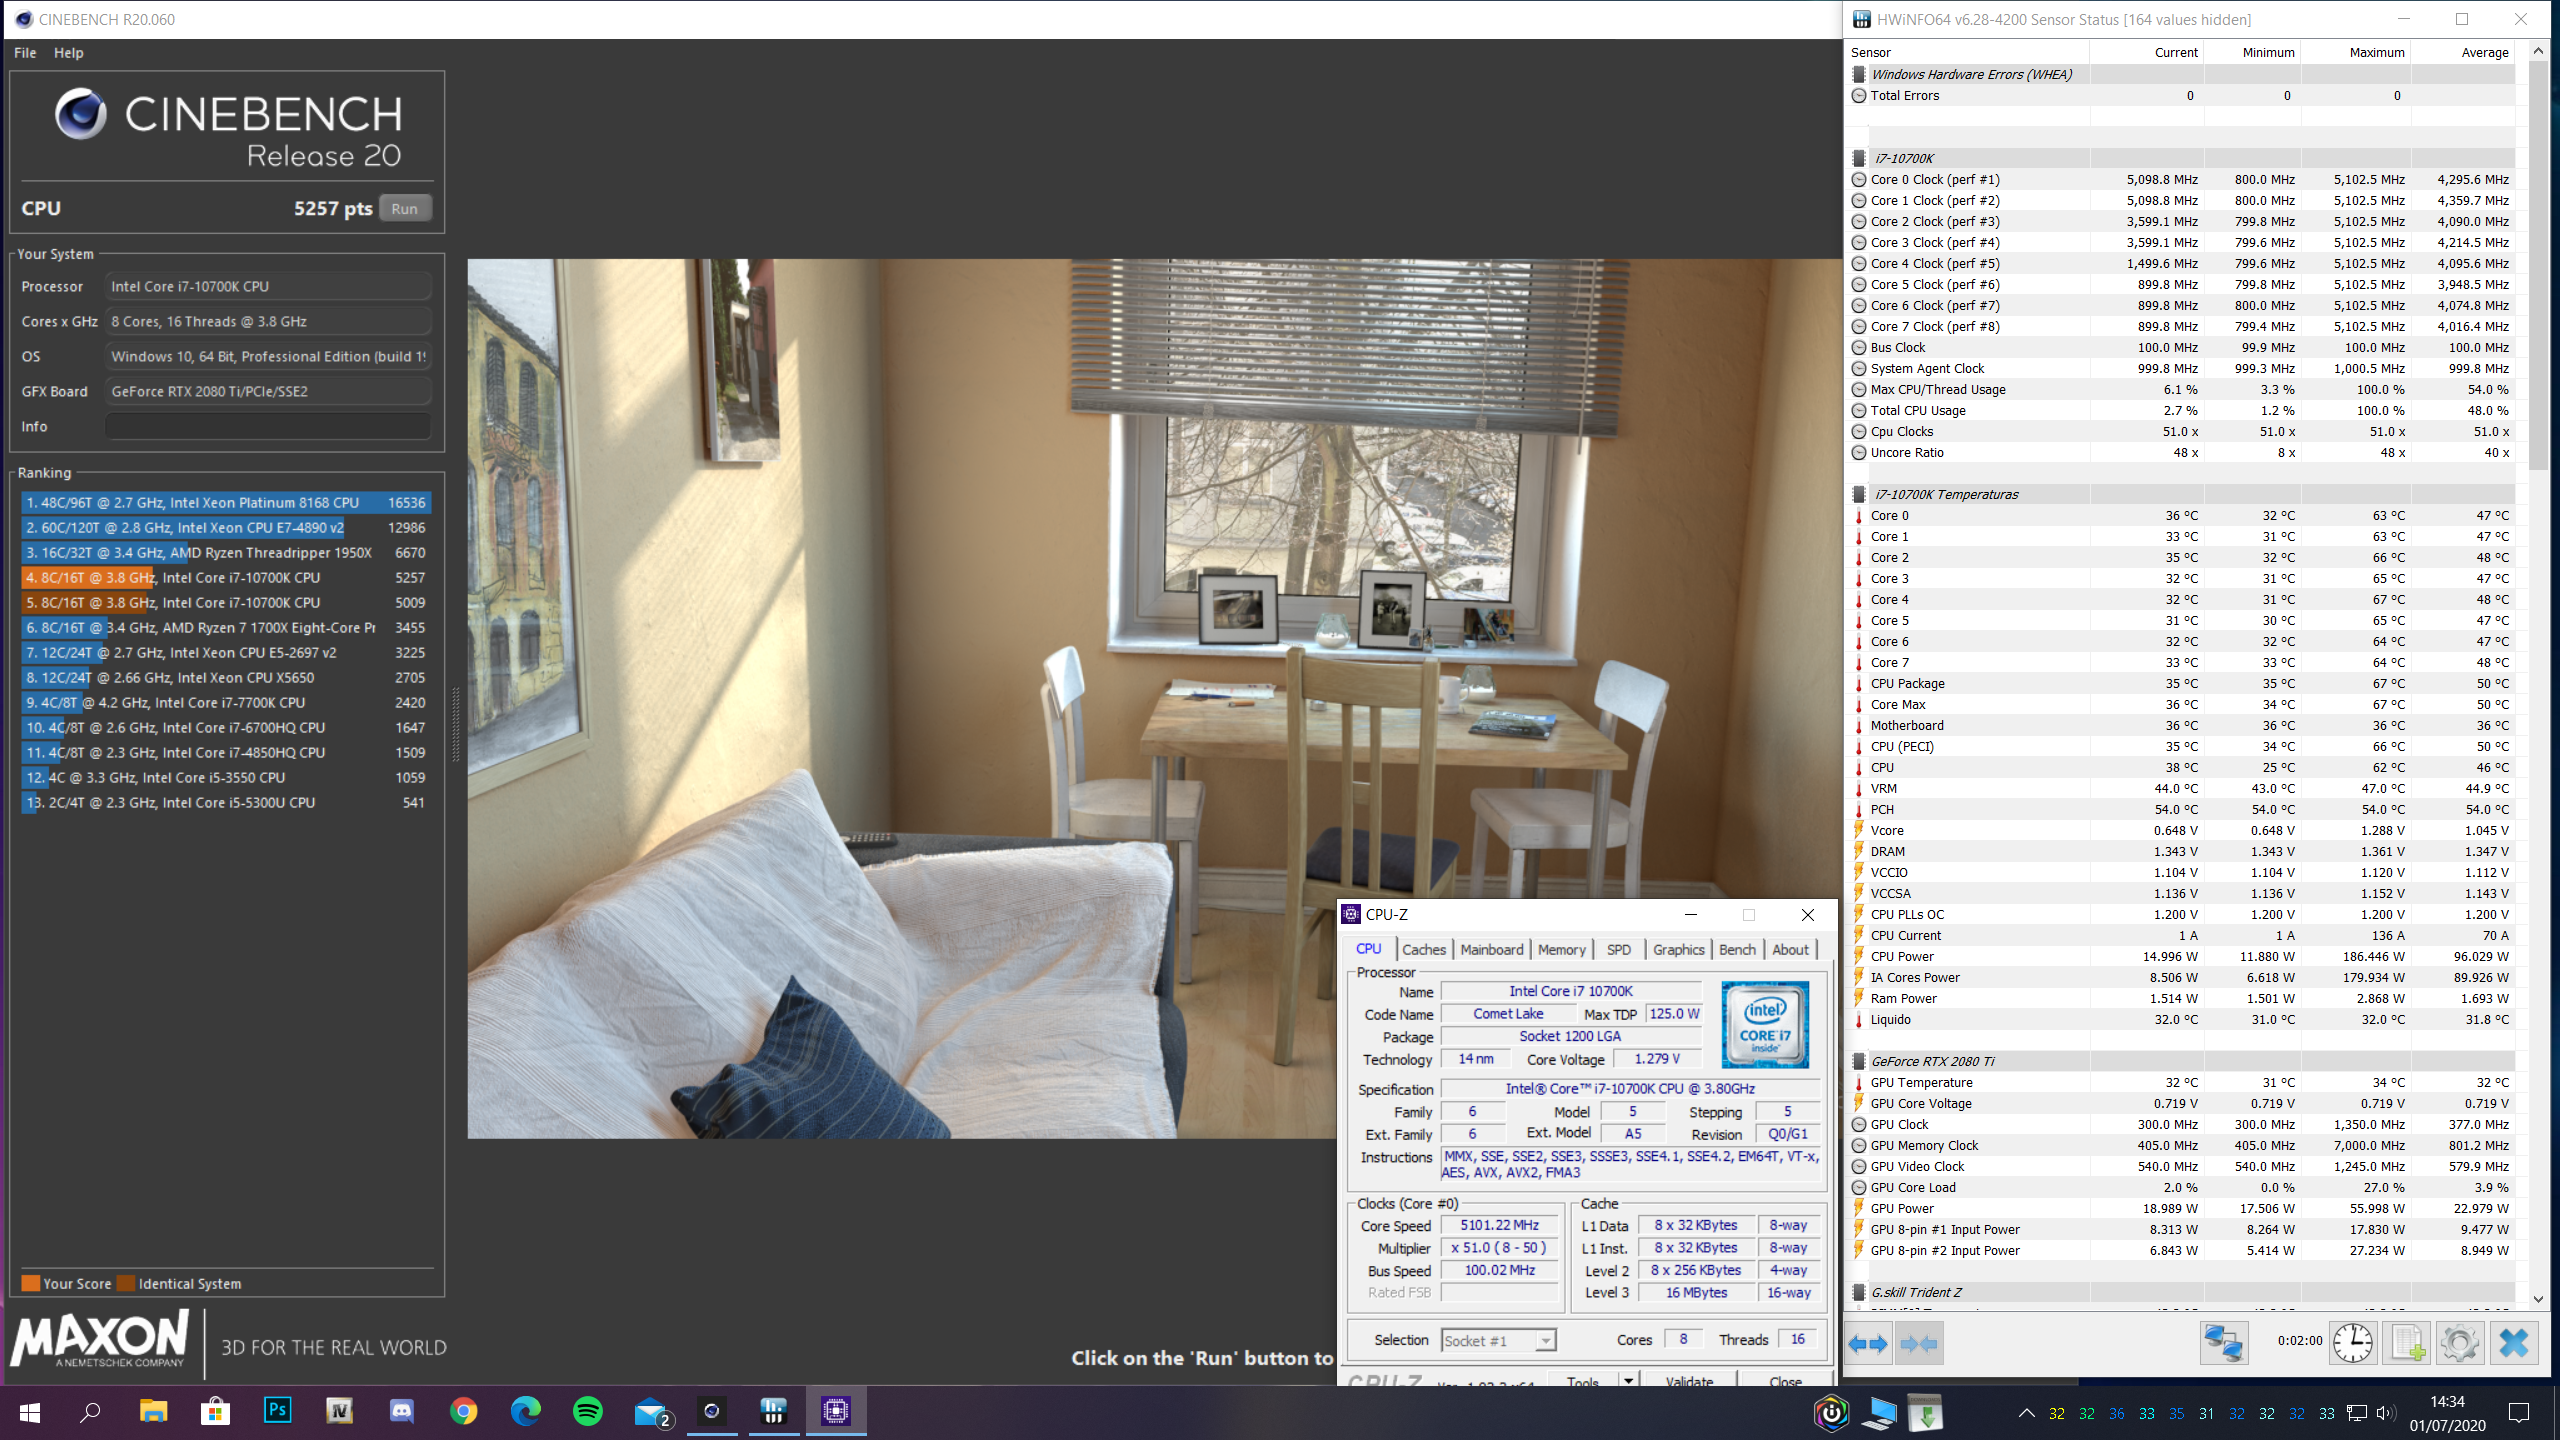Open Microsoft Store from the taskbar
Image resolution: width=2560 pixels, height=1440 pixels.
(x=215, y=1411)
